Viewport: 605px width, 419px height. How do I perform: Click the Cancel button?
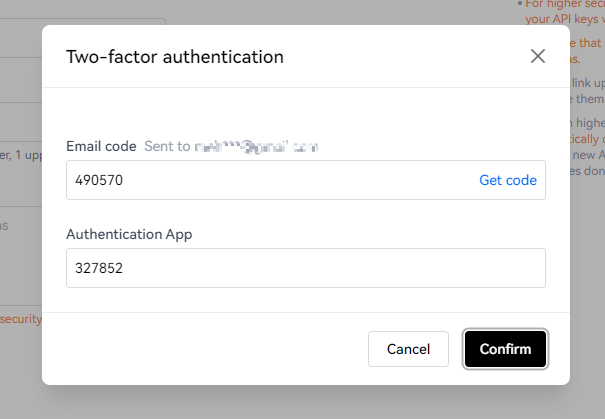tap(408, 349)
